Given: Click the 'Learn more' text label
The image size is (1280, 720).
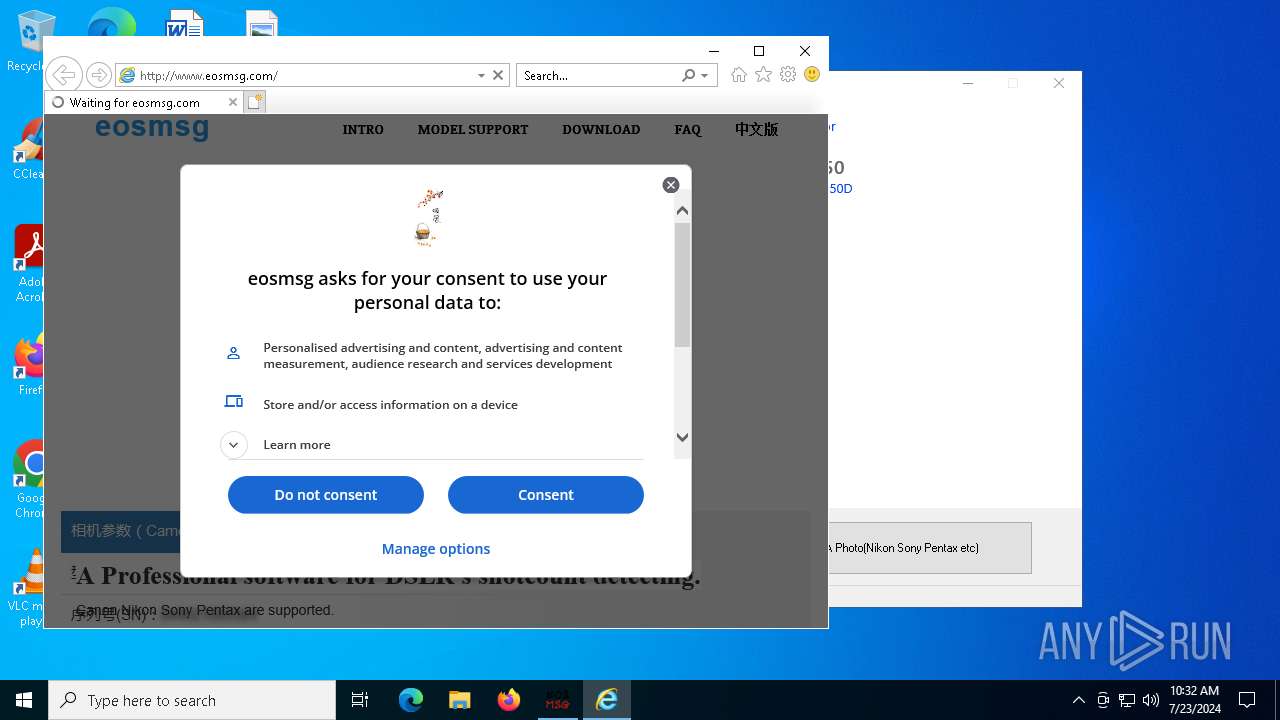Looking at the screenshot, I should tap(297, 445).
